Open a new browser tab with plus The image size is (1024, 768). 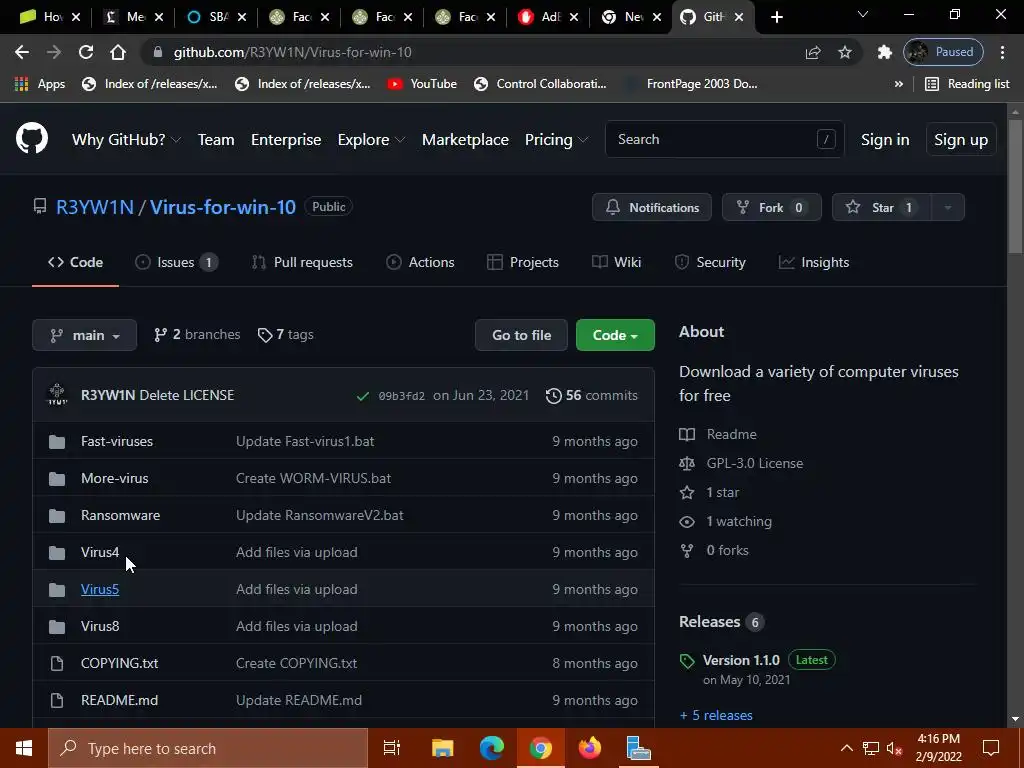(776, 17)
